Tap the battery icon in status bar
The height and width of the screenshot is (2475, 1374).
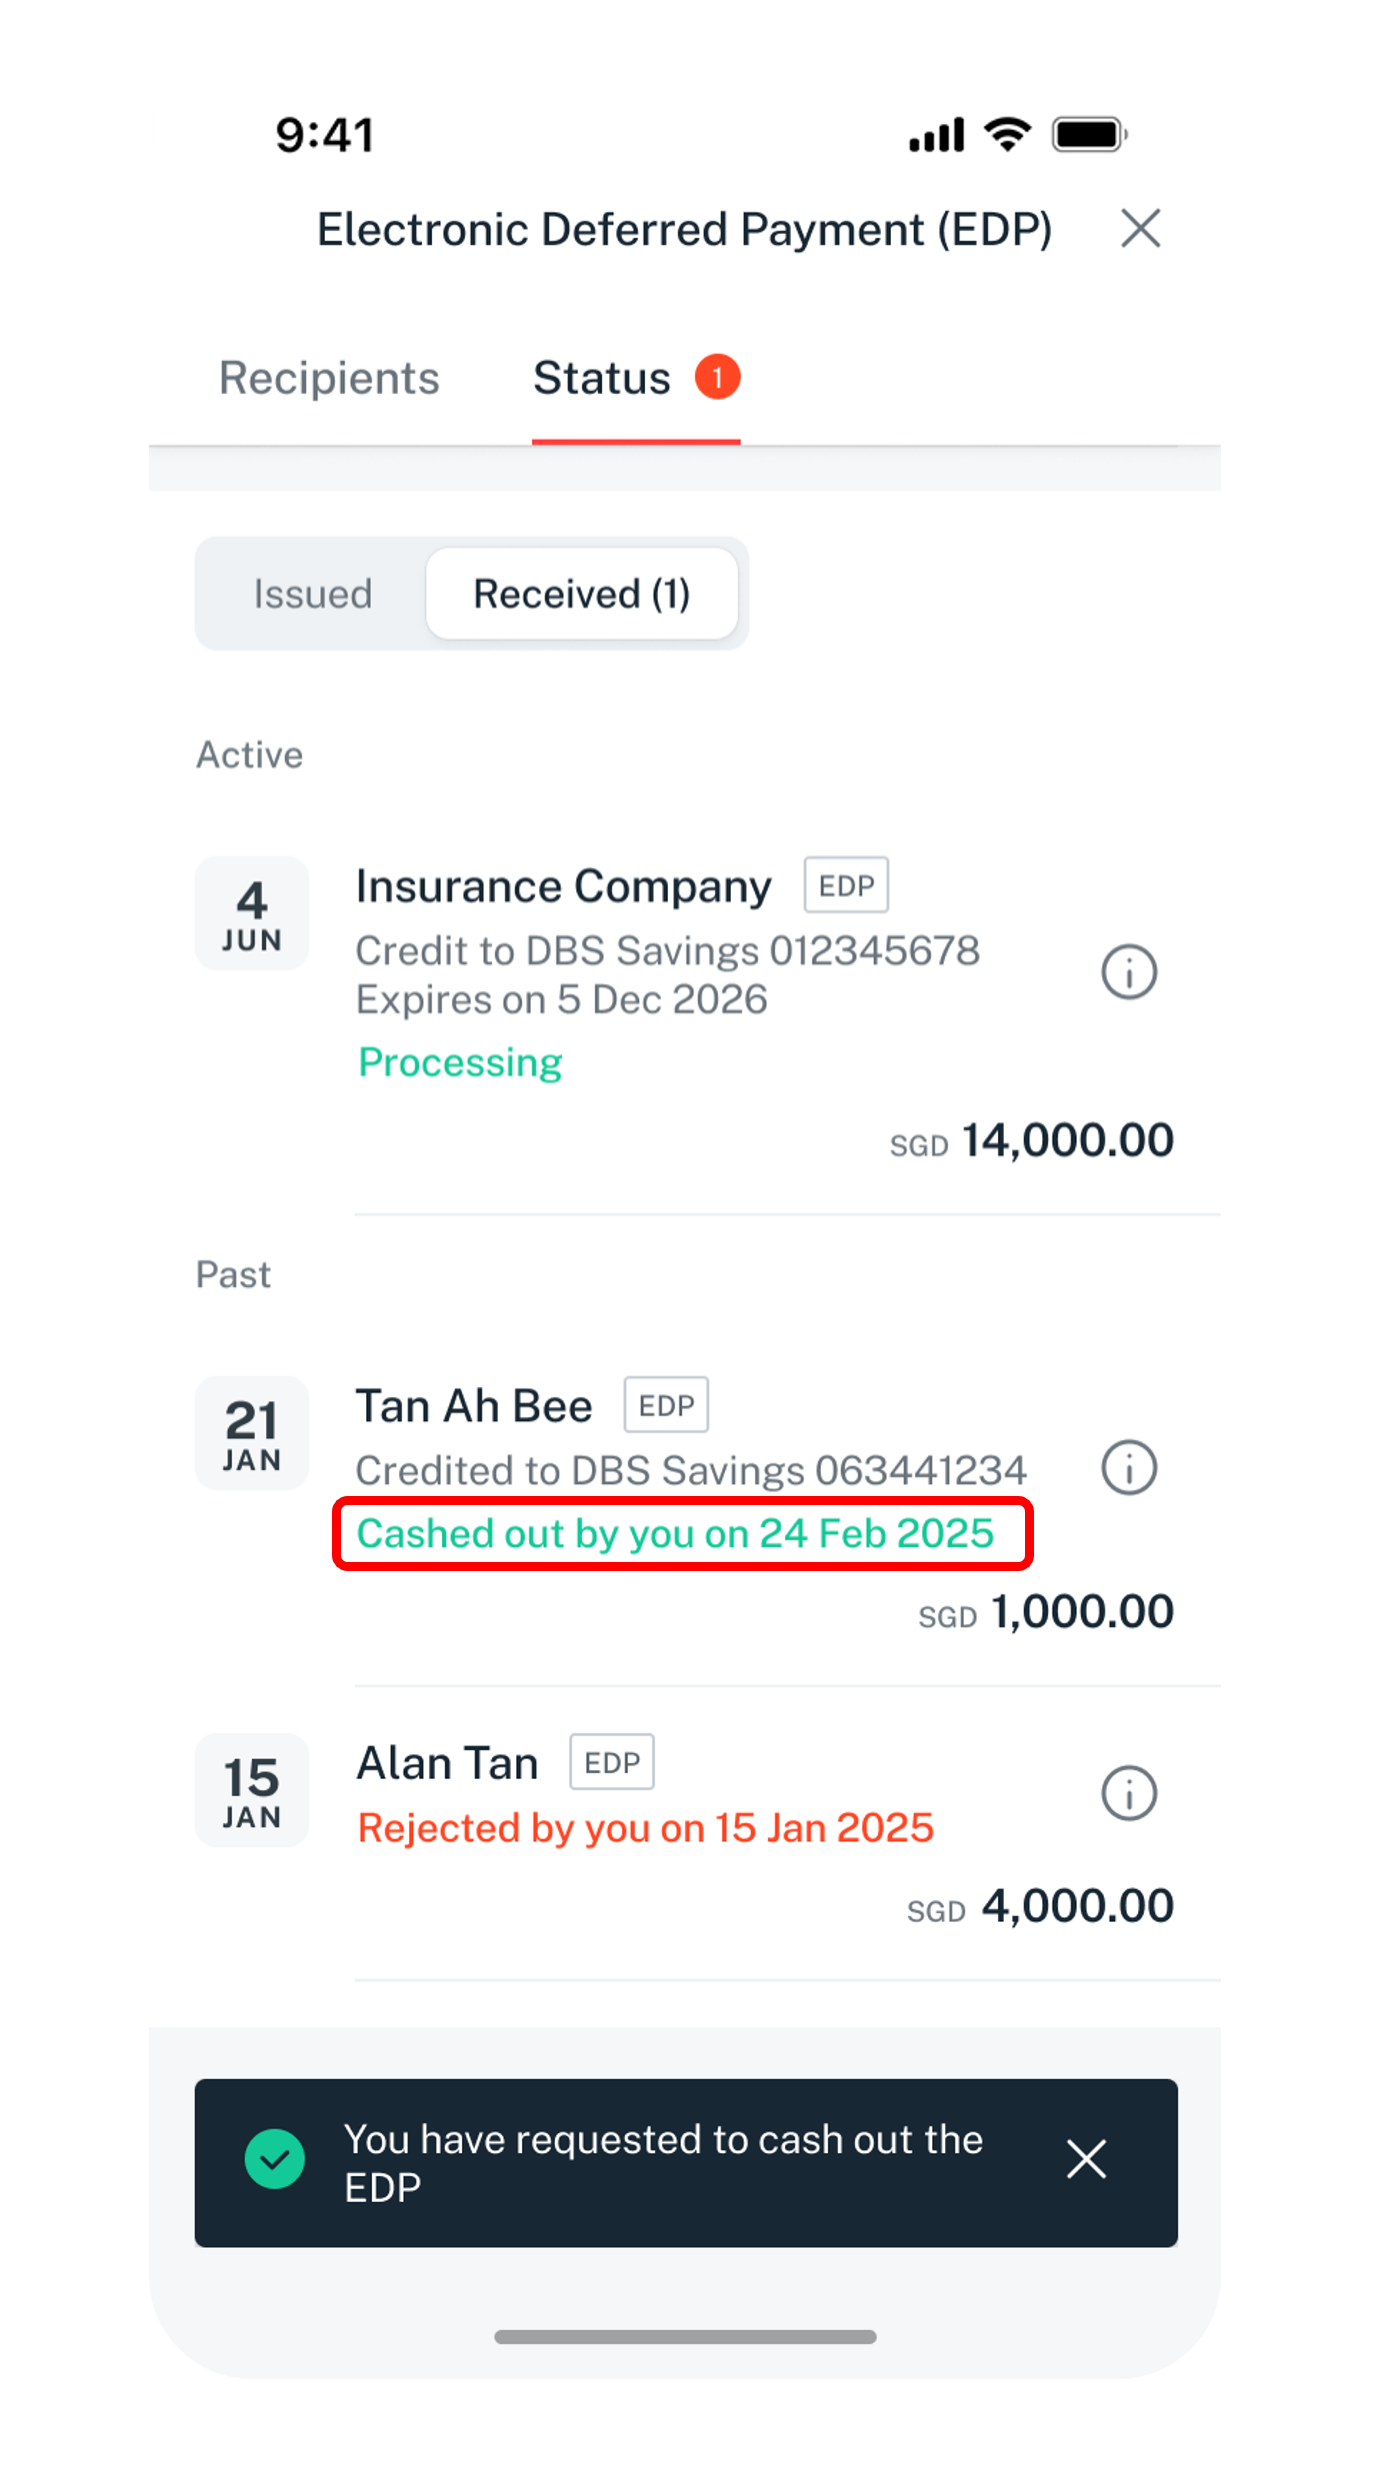point(1090,134)
